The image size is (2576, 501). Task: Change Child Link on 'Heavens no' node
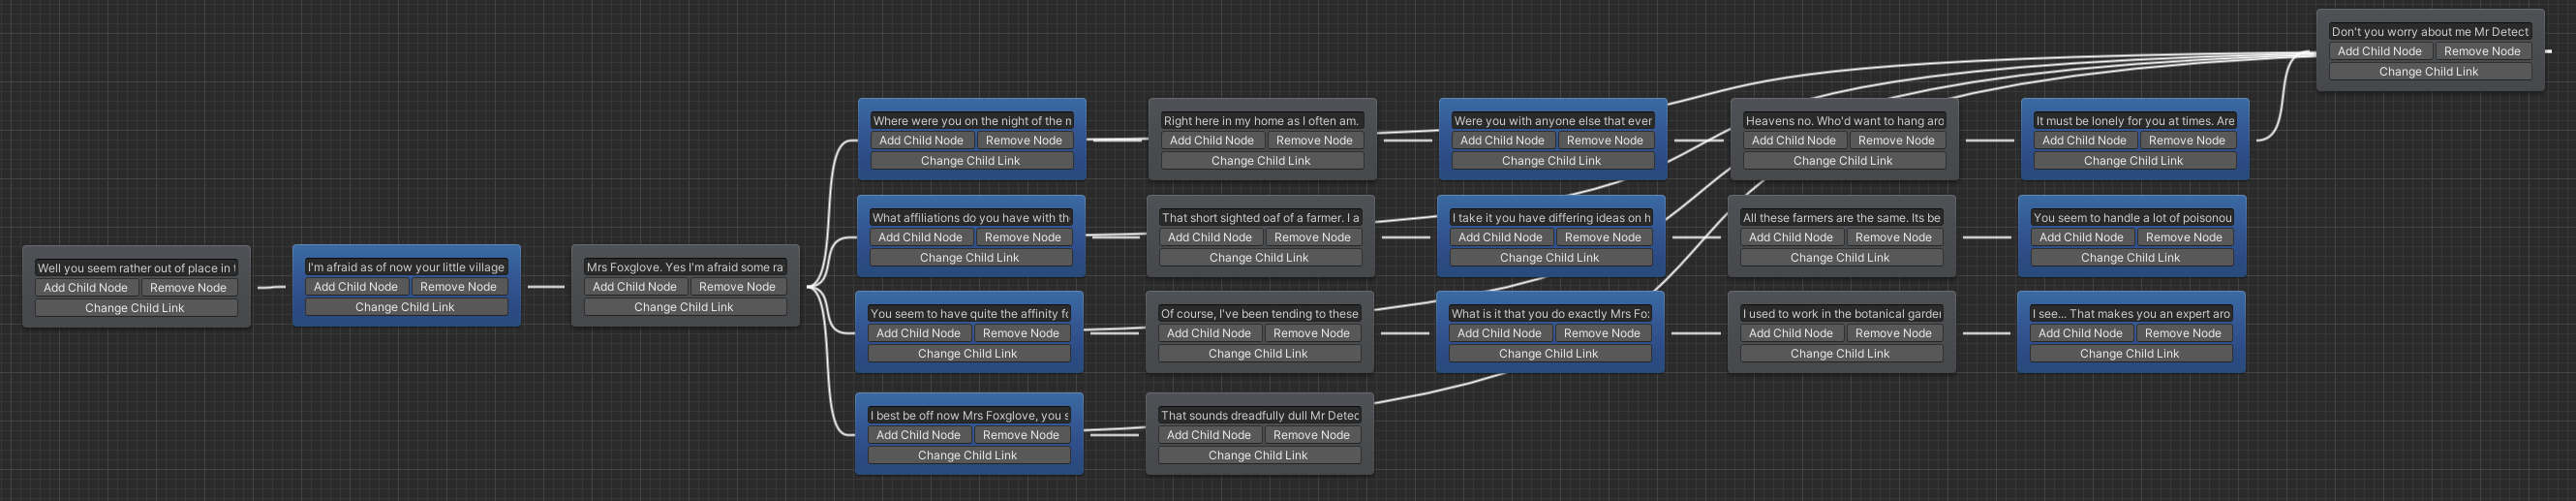pyautogui.click(x=1842, y=161)
